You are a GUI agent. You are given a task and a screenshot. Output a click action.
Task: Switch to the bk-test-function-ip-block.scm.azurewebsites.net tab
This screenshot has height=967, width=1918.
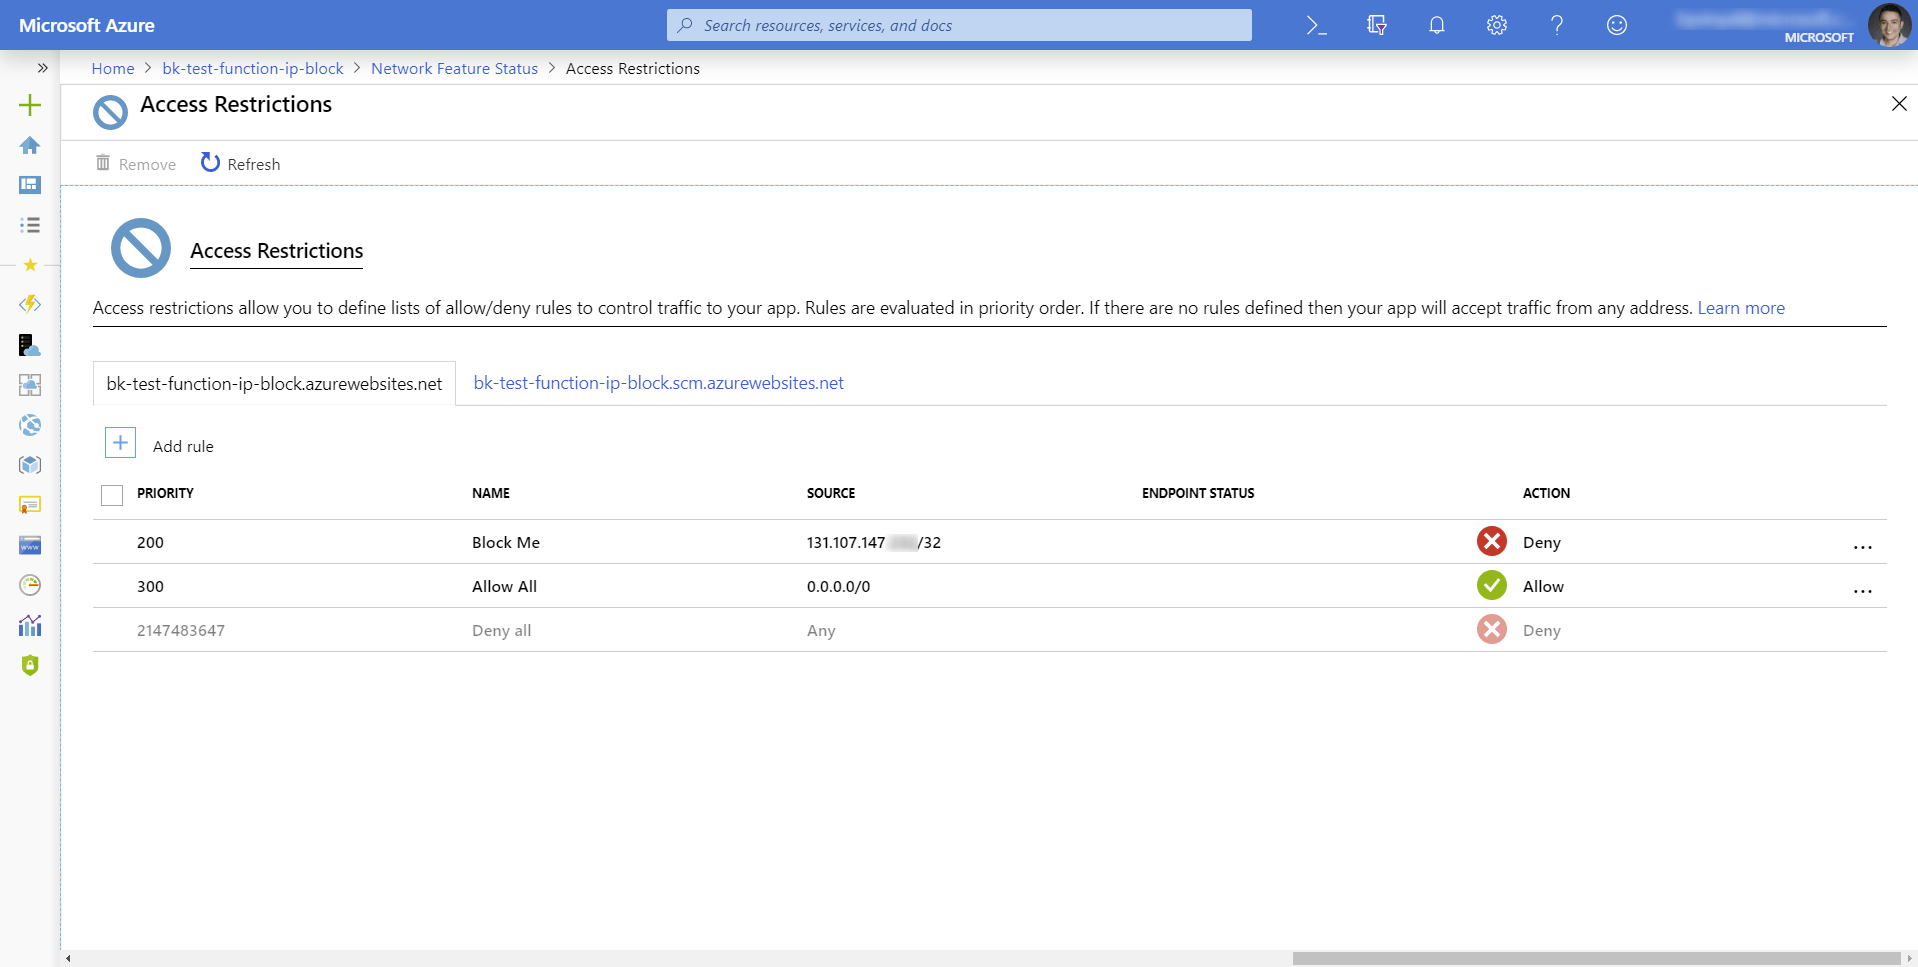pos(658,382)
